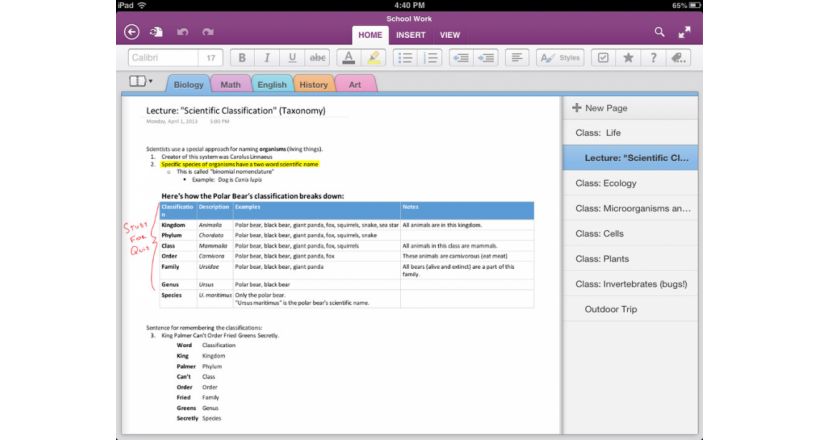Create a New Page
This screenshot has height=440, width=820.
630,108
